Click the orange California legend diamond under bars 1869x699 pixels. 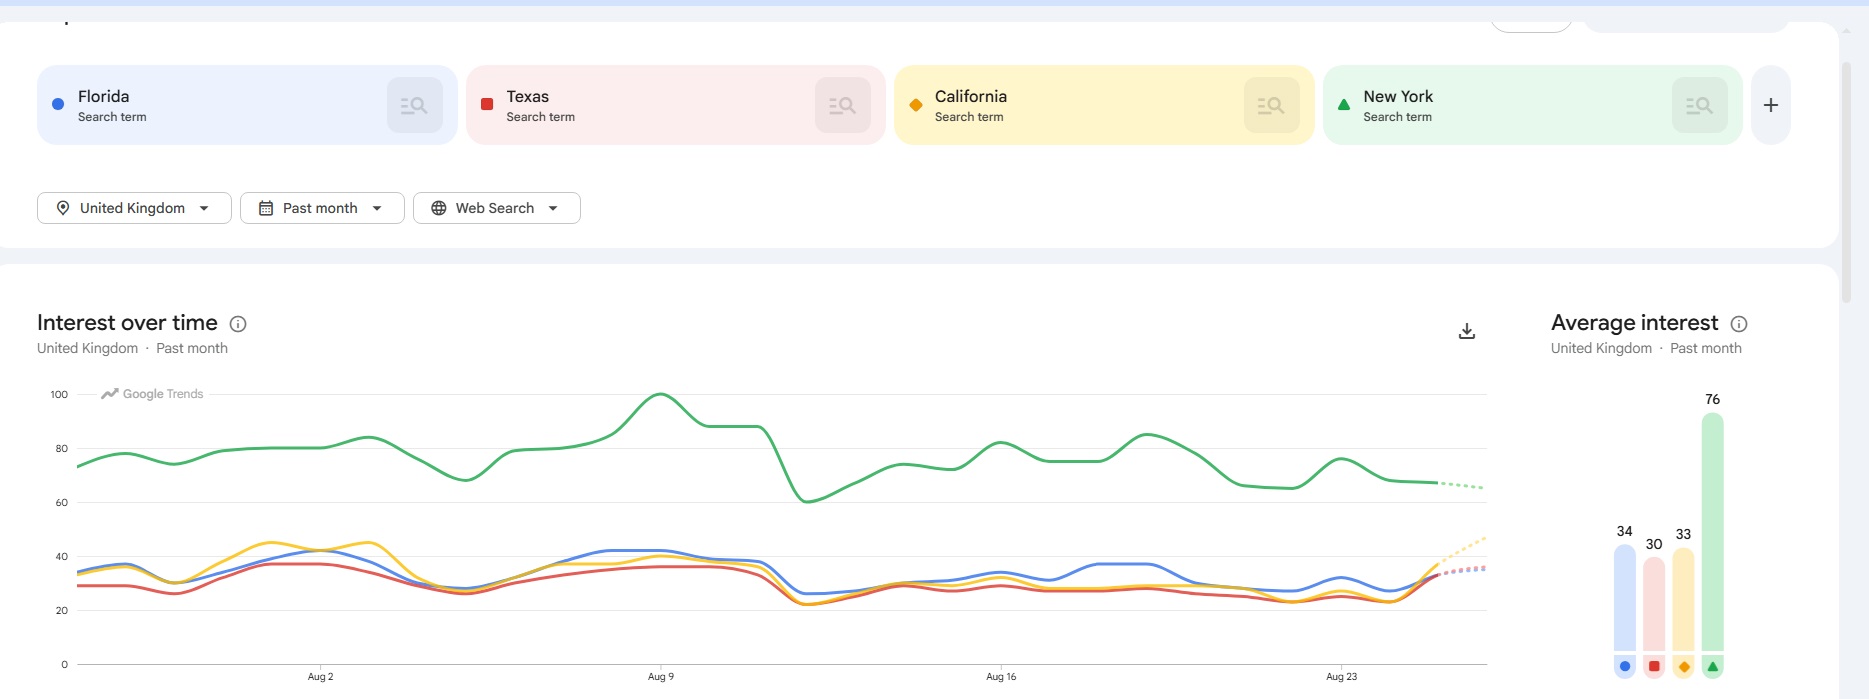[x=1684, y=666]
